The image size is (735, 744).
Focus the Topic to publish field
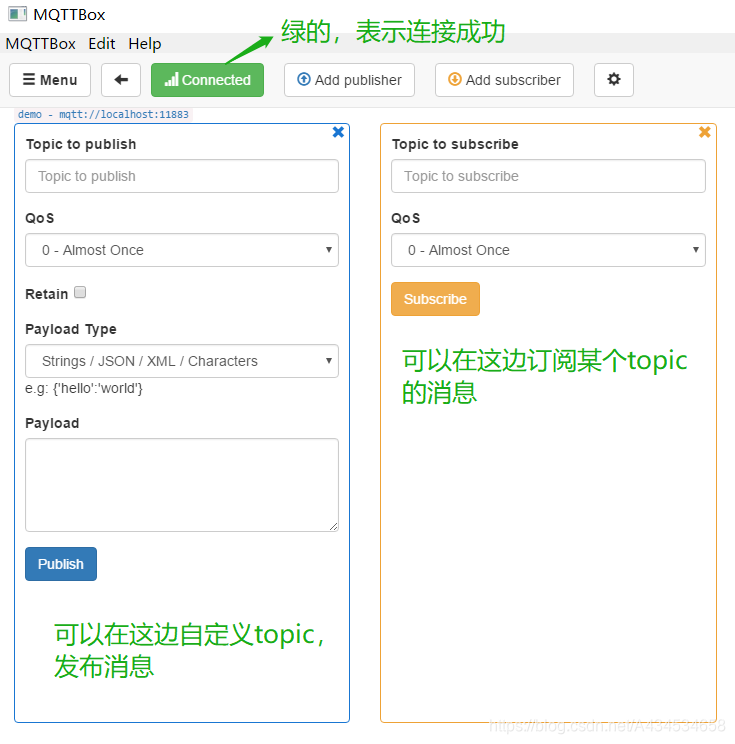coord(182,176)
